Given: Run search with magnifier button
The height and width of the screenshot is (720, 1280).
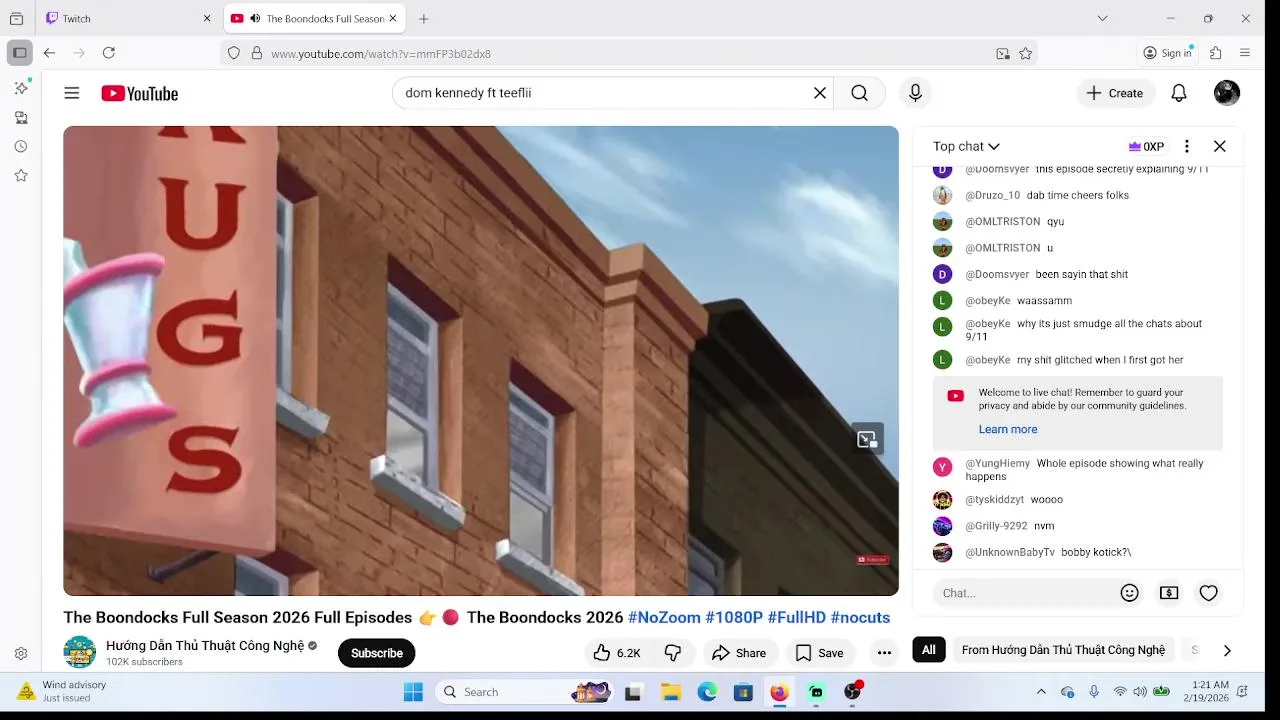Looking at the screenshot, I should (x=859, y=93).
